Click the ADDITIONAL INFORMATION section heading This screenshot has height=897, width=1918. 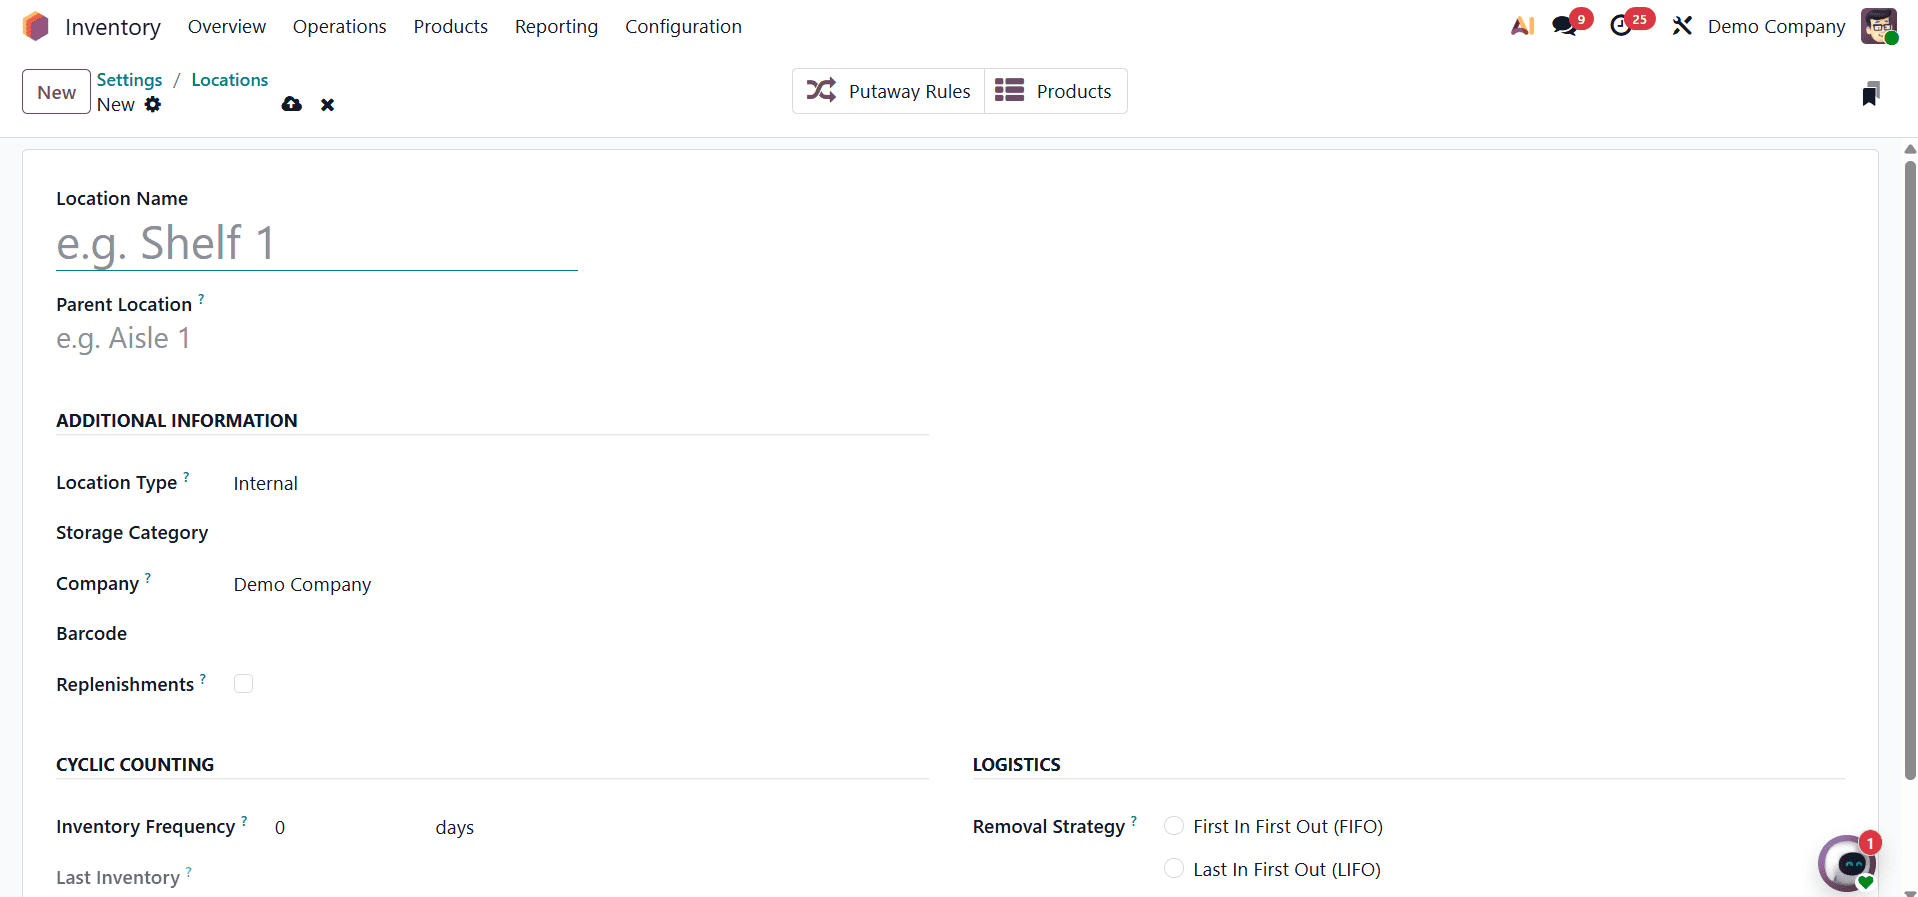[177, 421]
